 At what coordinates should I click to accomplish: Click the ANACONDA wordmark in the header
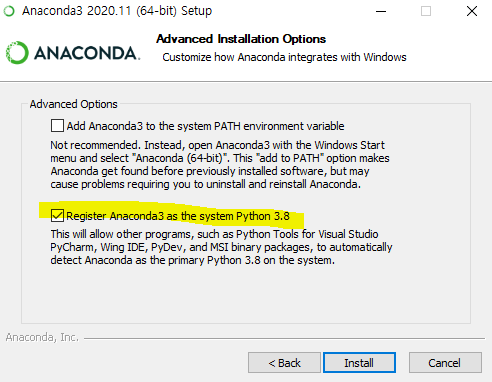coord(87,53)
